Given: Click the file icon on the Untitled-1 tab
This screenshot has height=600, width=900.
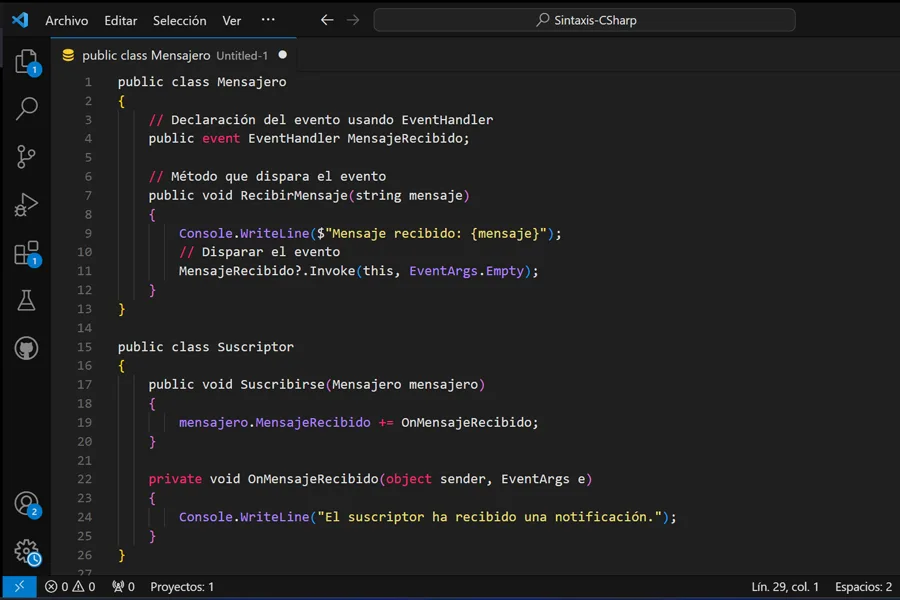Looking at the screenshot, I should (68, 55).
